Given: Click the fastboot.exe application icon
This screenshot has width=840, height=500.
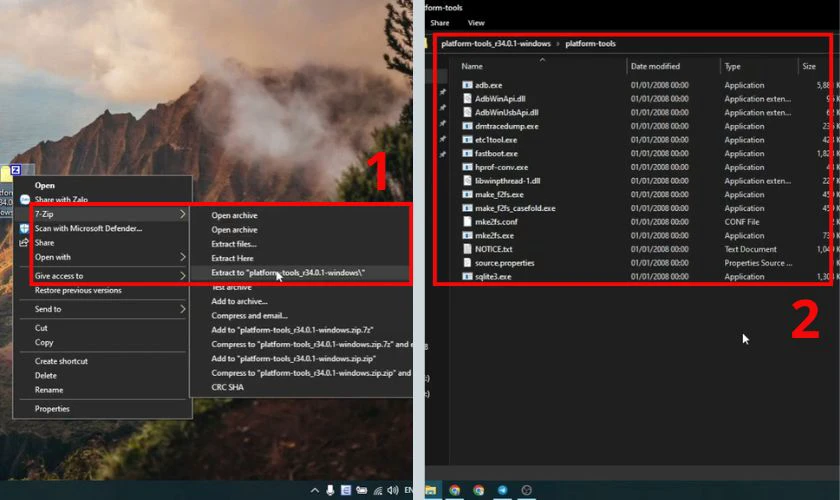Looking at the screenshot, I should point(467,153).
